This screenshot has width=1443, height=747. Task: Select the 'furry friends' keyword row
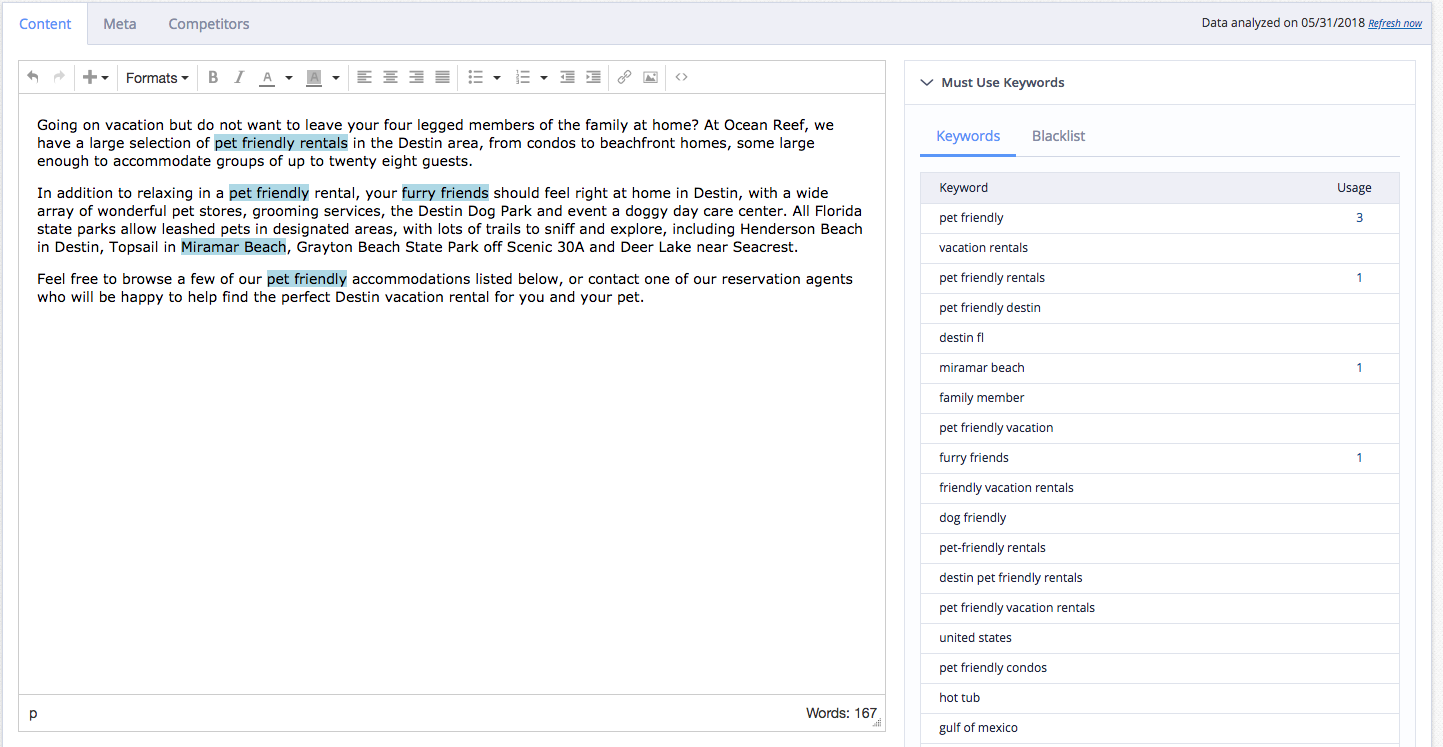[1160, 458]
